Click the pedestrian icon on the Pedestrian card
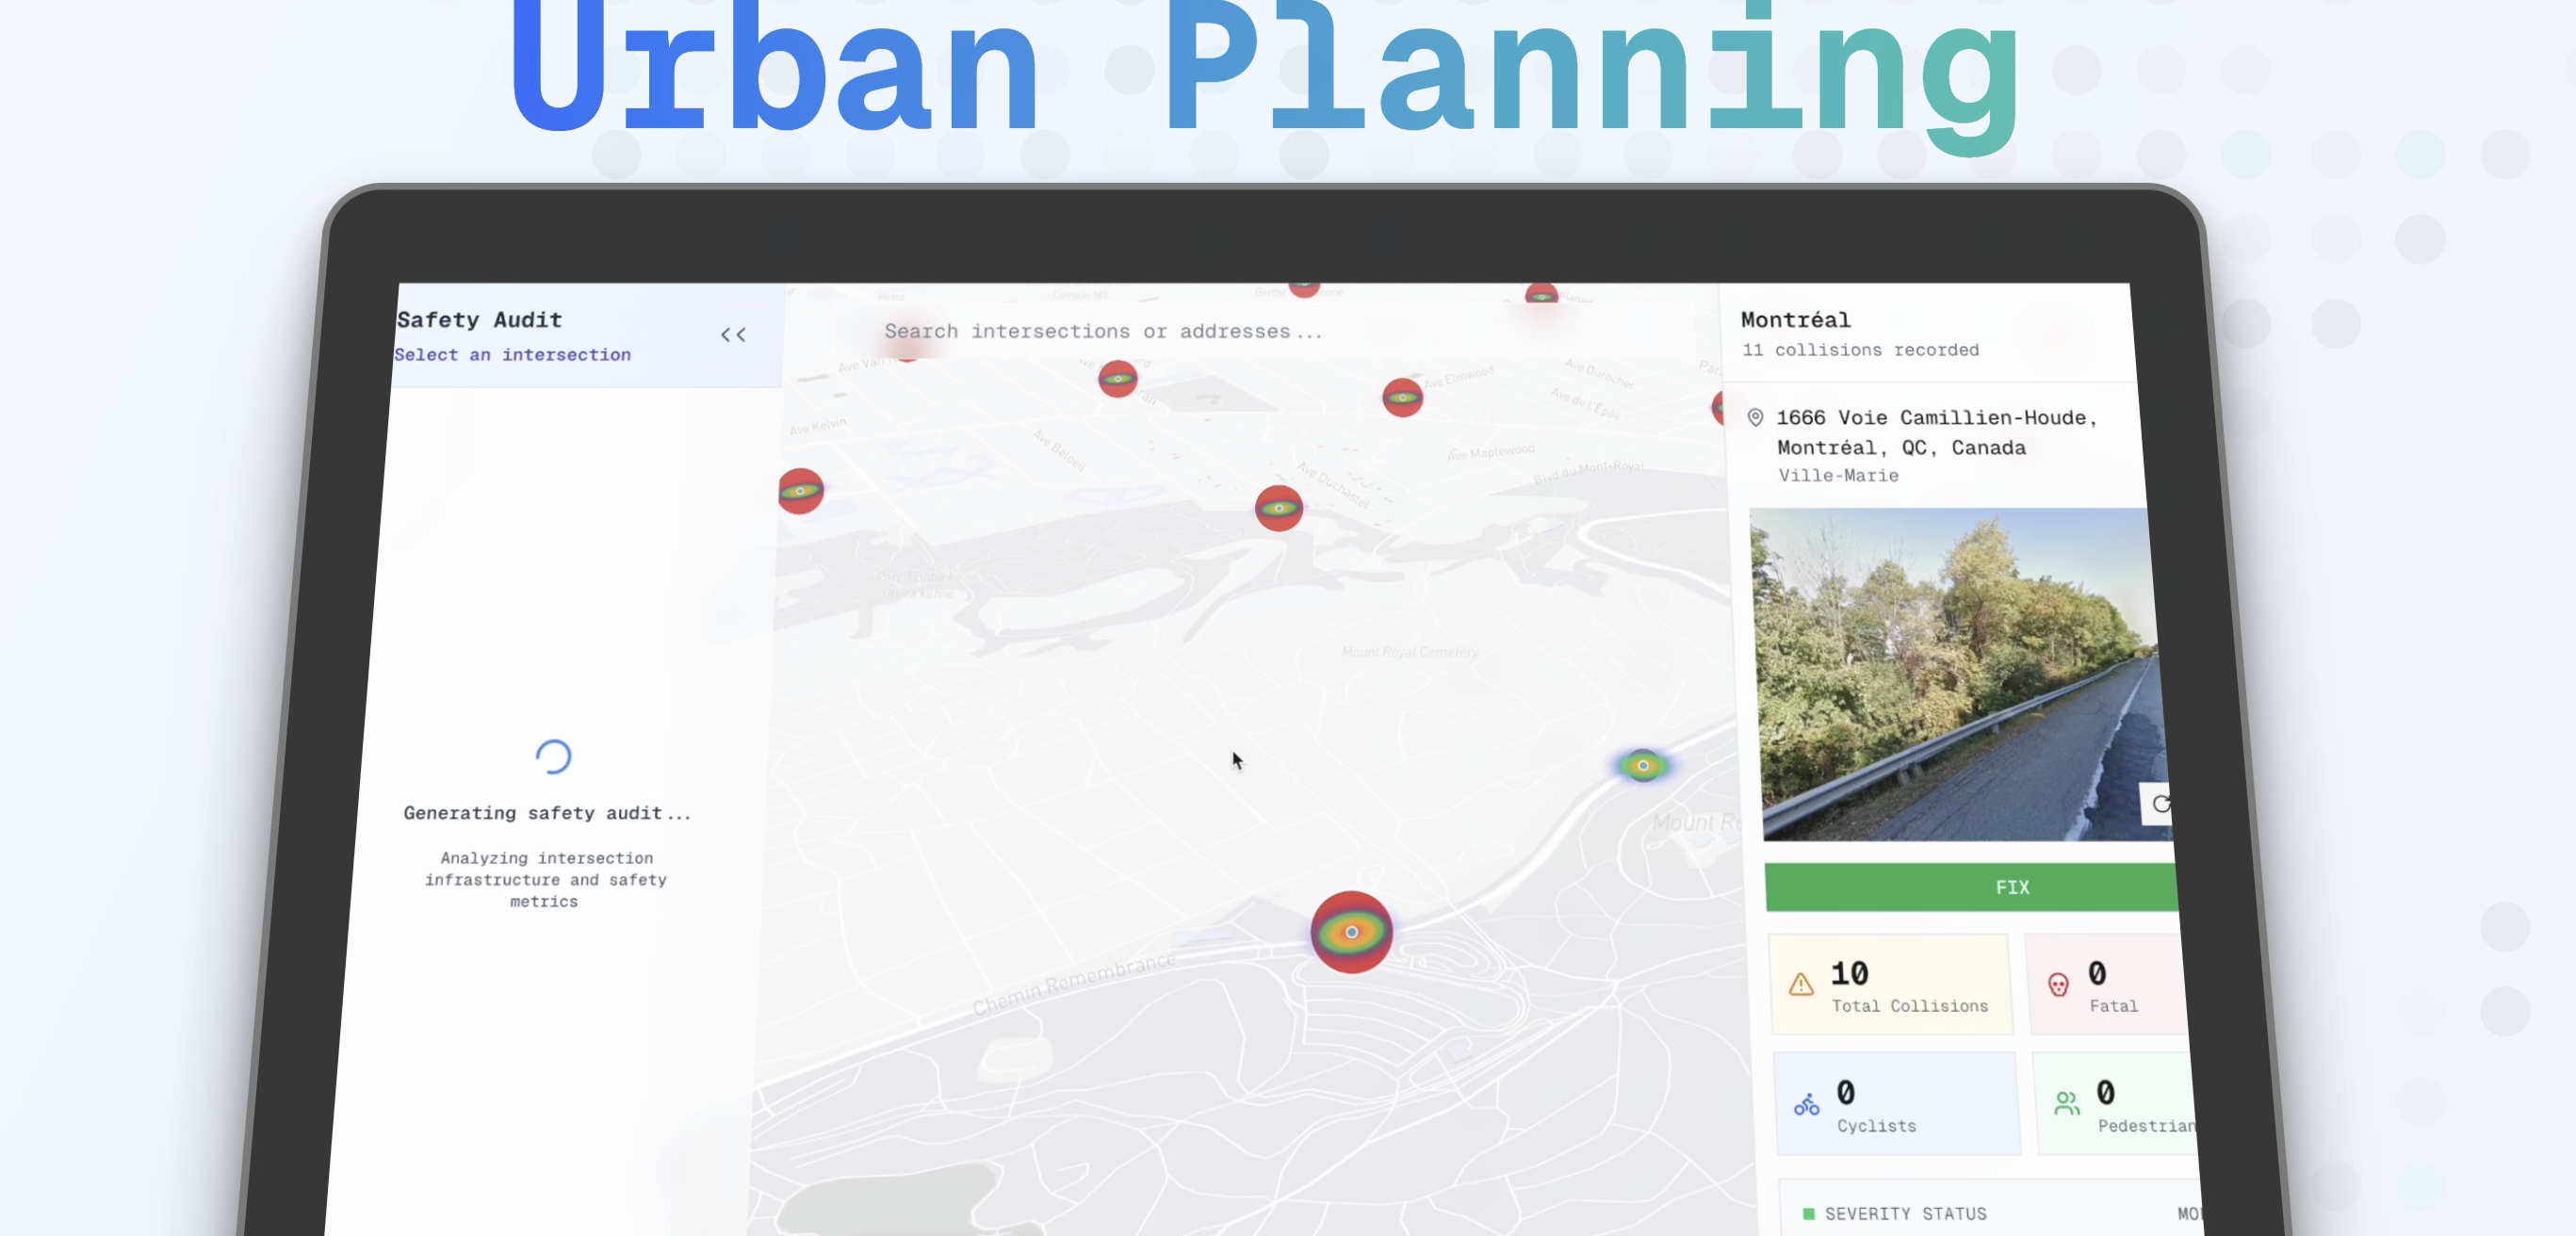The height and width of the screenshot is (1236, 2576). (x=2066, y=1104)
